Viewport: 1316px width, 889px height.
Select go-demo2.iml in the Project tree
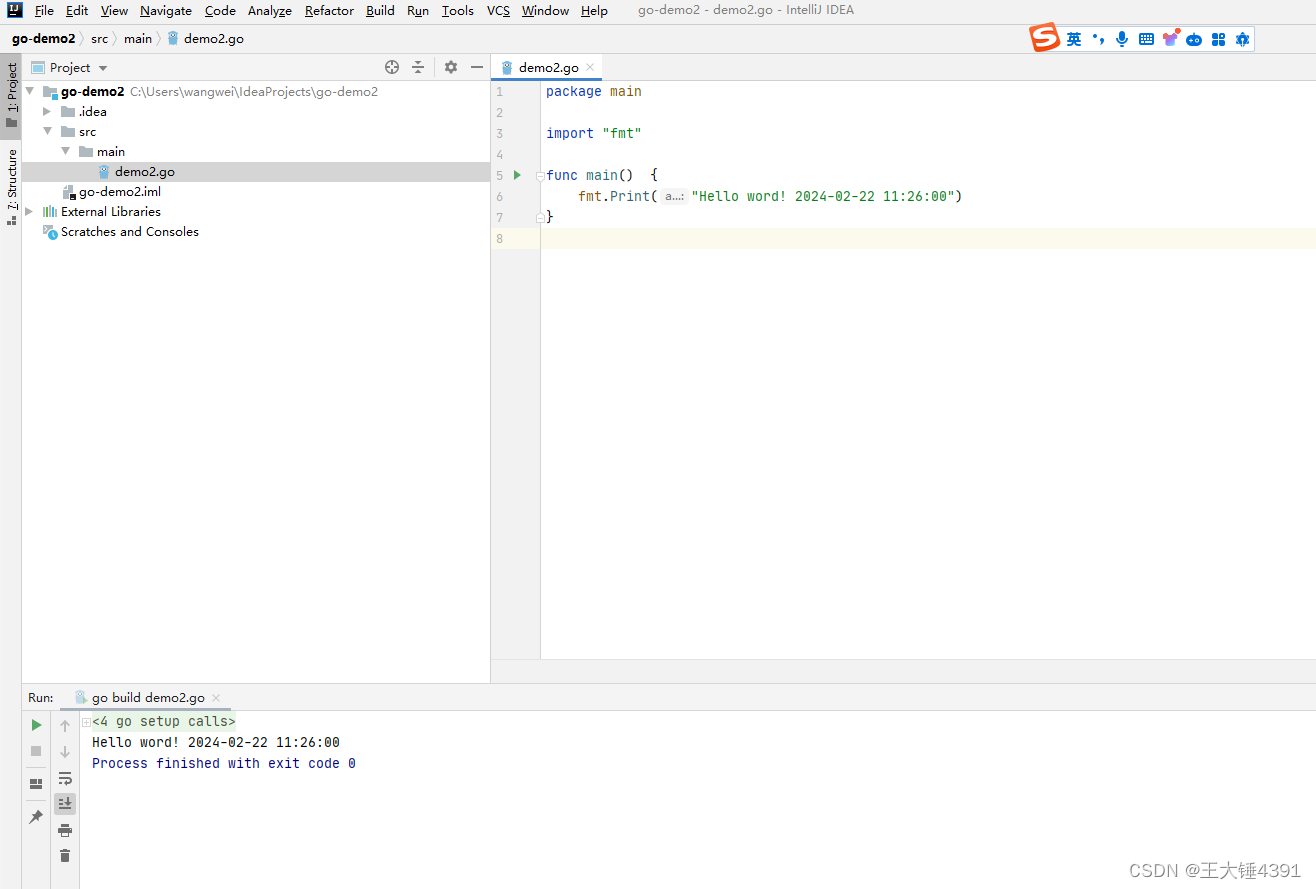pos(120,191)
